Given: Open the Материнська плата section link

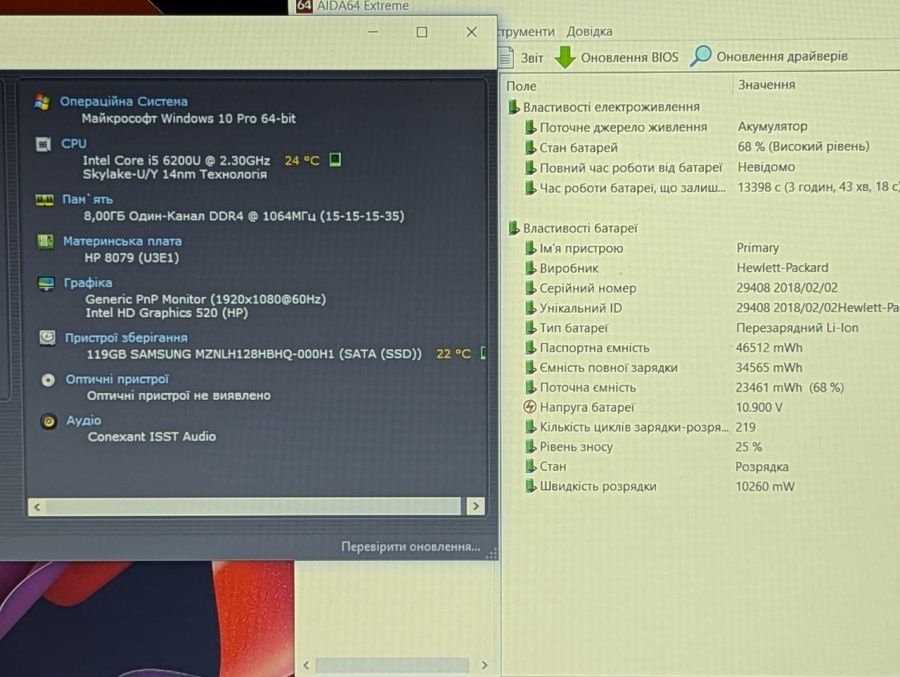Looking at the screenshot, I should pos(122,241).
